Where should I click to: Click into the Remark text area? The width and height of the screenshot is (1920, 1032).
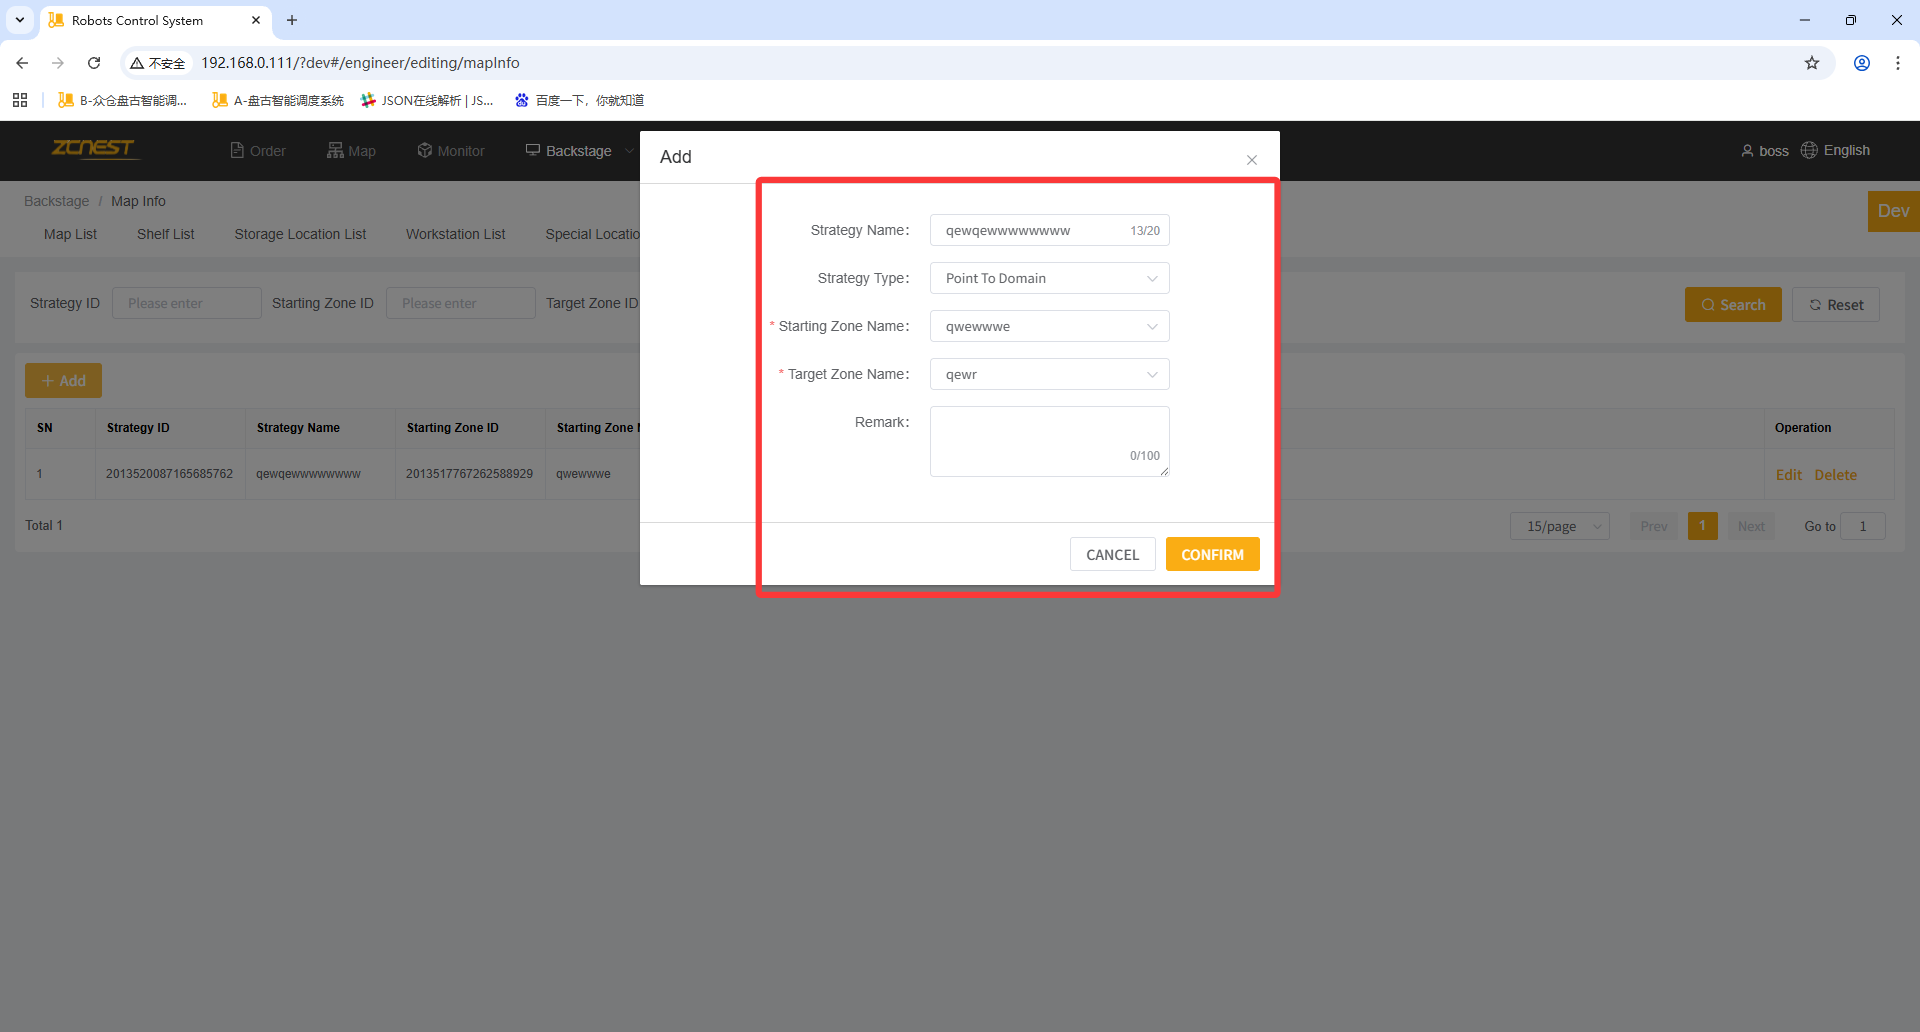(1048, 436)
